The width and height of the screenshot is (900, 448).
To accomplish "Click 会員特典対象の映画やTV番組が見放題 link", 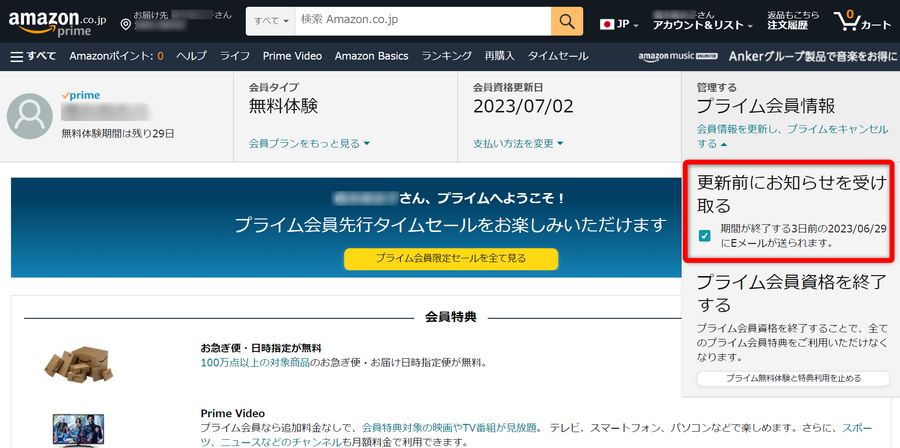I will click(x=449, y=427).
